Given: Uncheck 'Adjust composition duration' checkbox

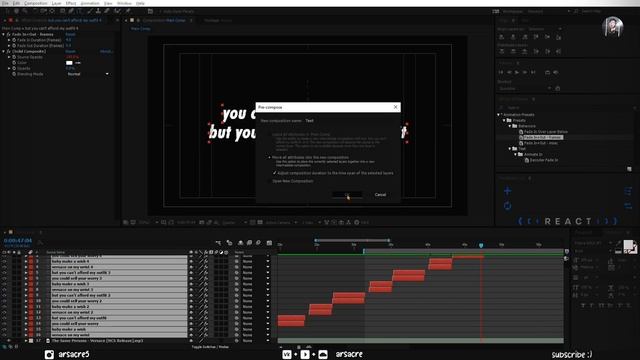Looking at the screenshot, I should pos(274,173).
